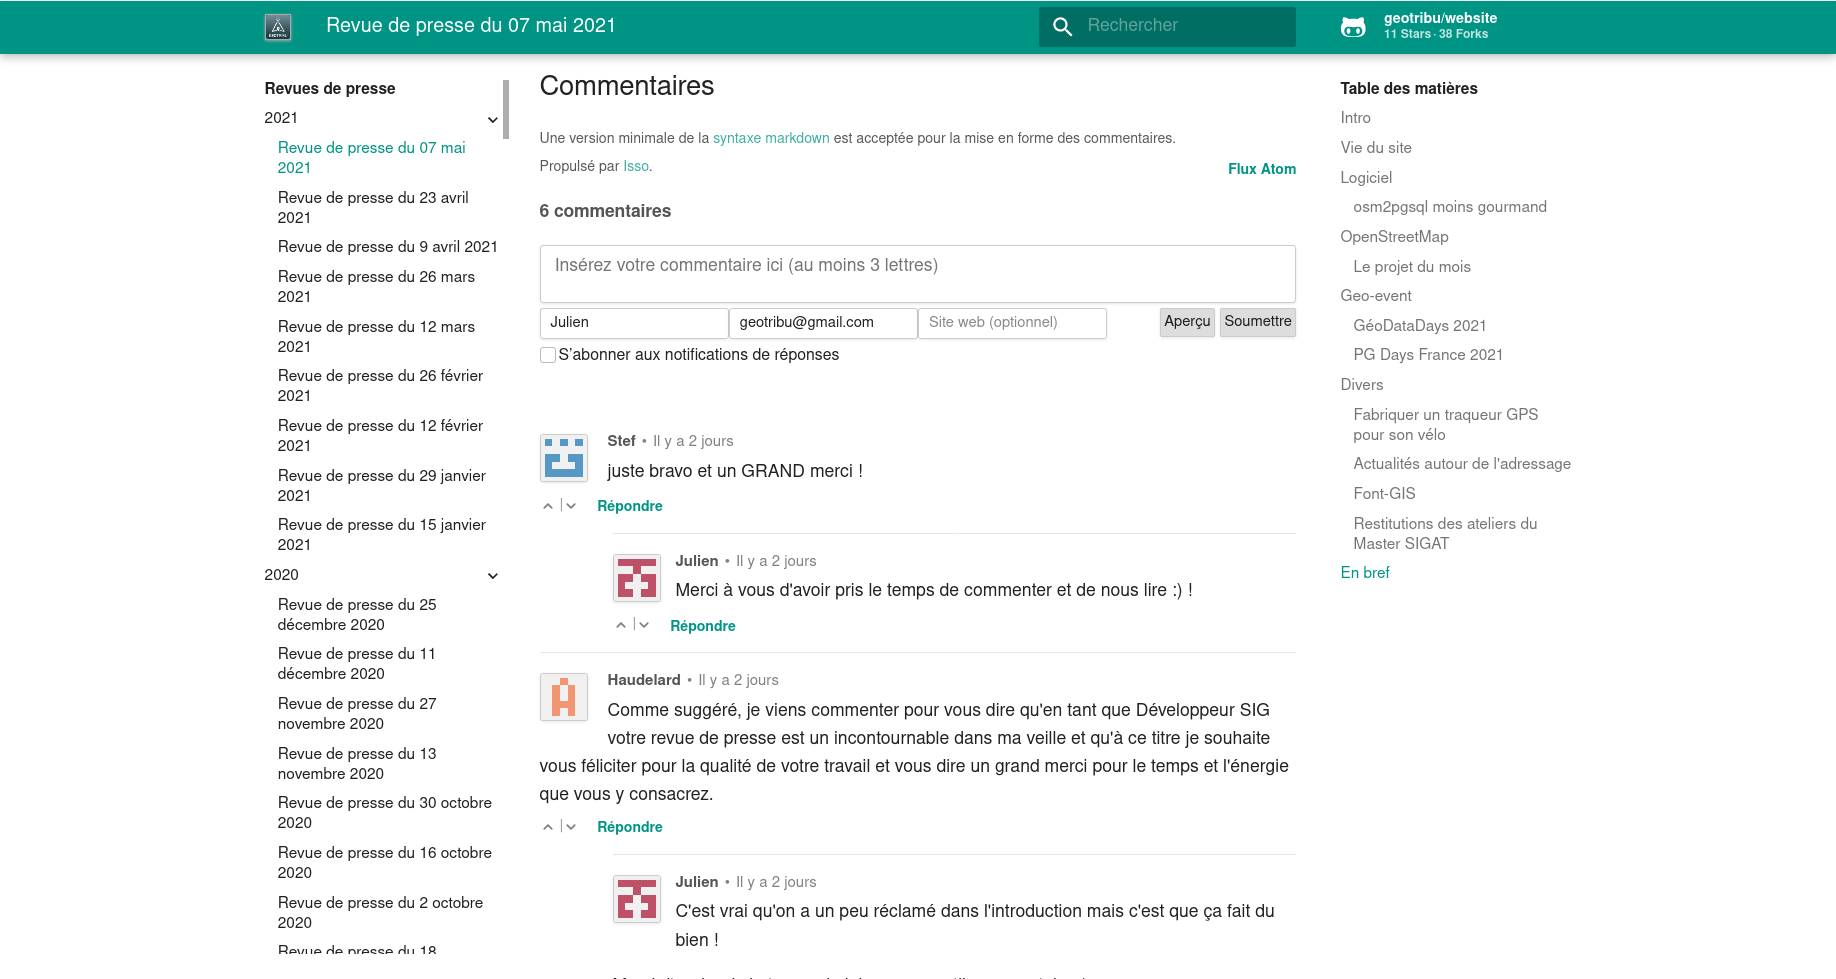The width and height of the screenshot is (1836, 979).
Task: Open Revue de presse du 26 mars 2021
Action: pyautogui.click(x=376, y=287)
